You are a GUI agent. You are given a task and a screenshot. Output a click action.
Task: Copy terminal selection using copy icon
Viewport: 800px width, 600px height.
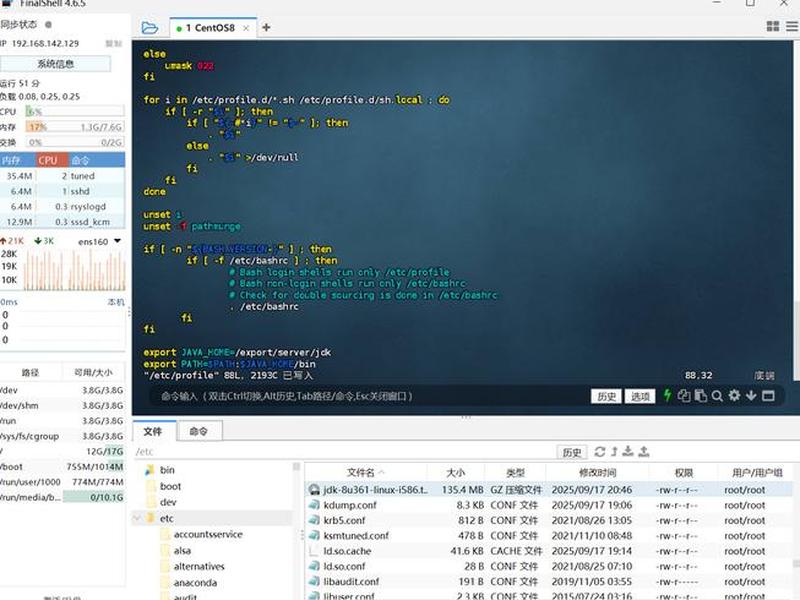[684, 395]
